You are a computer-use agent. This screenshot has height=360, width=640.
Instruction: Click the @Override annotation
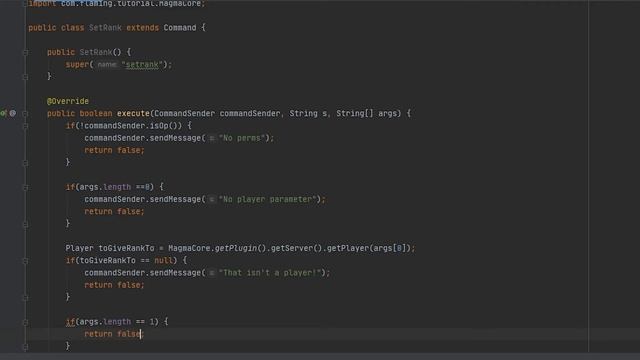(x=68, y=101)
